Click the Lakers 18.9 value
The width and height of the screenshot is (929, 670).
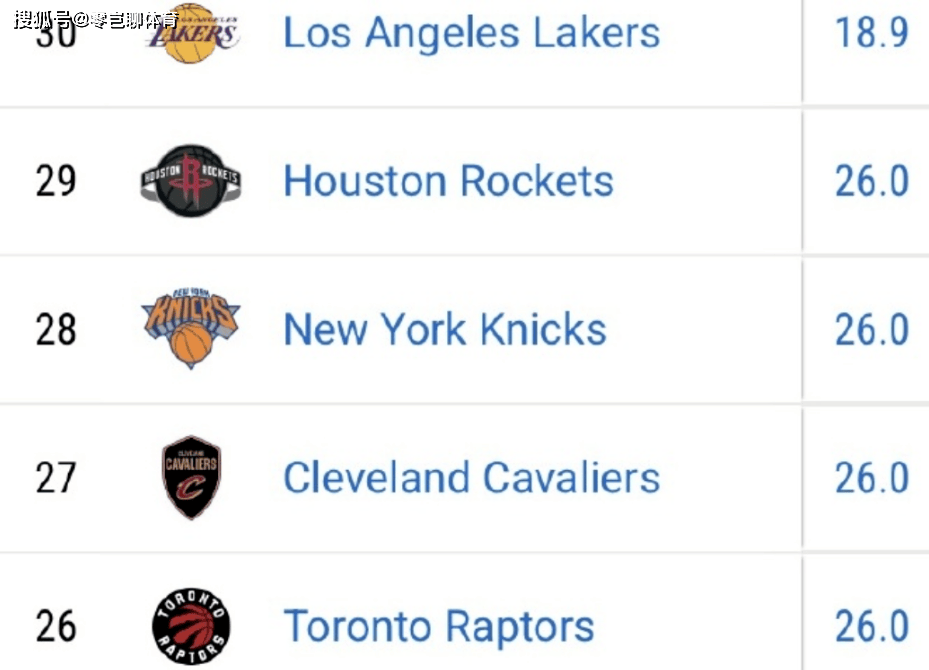pyautogui.click(x=871, y=33)
